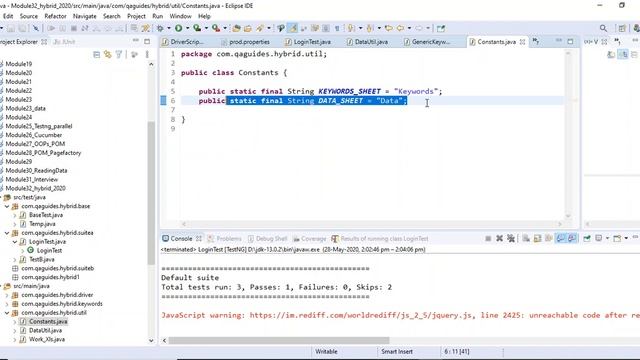Image resolution: width=640 pixels, height=360 pixels.
Task: Collapse the com.qaguides.hybrid.util package
Action: (x=7, y=313)
